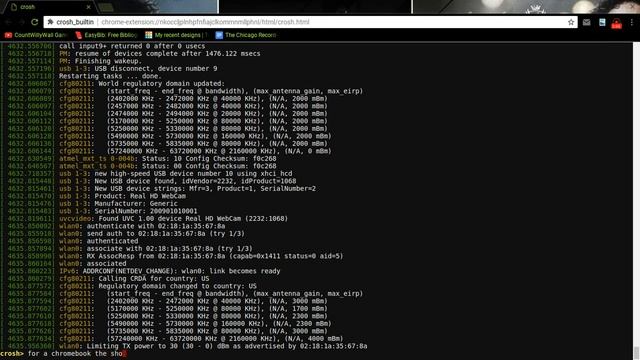This screenshot has height=360, width=640.
Task: Click The Chicago Record bookmark favicon
Action: tap(219, 35)
